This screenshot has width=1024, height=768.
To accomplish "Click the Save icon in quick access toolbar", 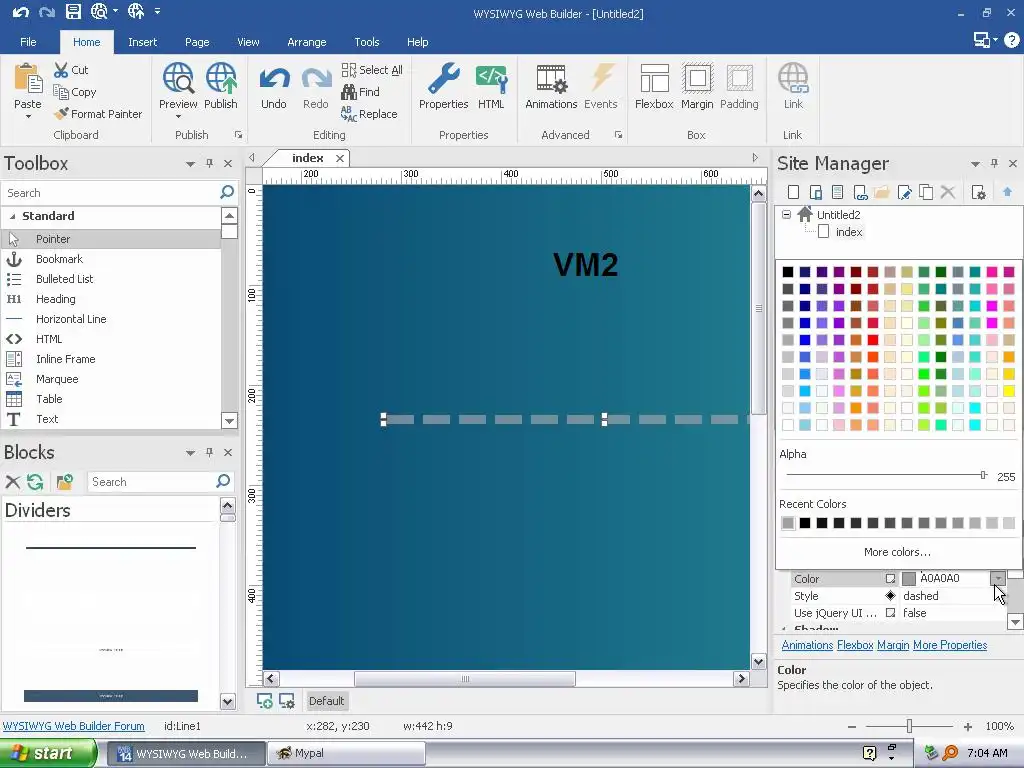I will click(73, 11).
